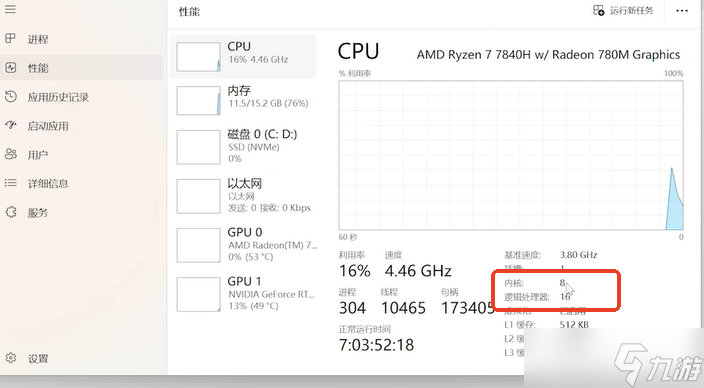Click the large CPU heading
The width and height of the screenshot is (704, 388).
[358, 51]
